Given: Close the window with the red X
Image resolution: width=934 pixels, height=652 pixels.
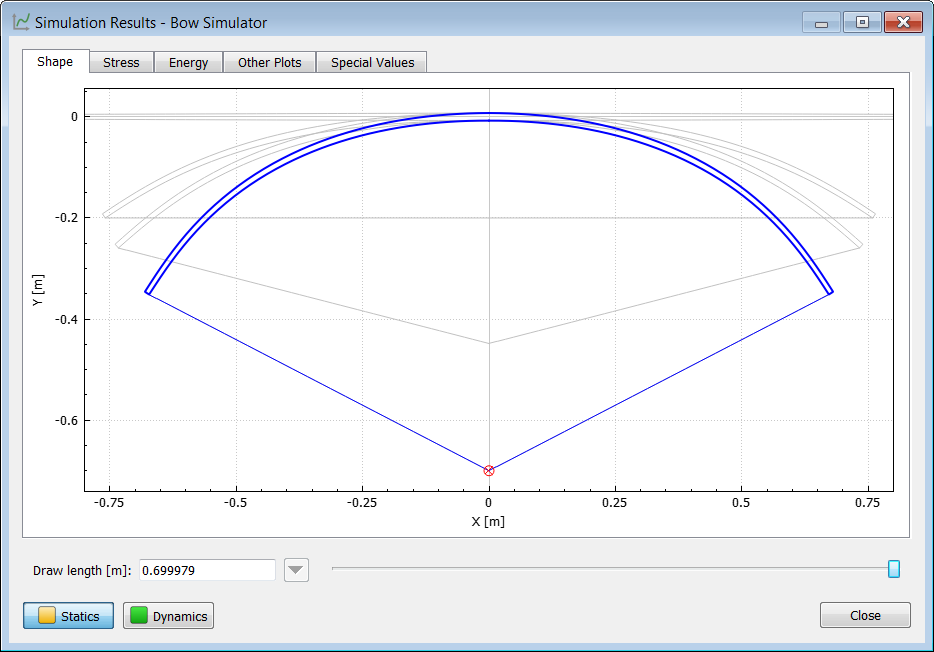Looking at the screenshot, I should click(x=903, y=23).
